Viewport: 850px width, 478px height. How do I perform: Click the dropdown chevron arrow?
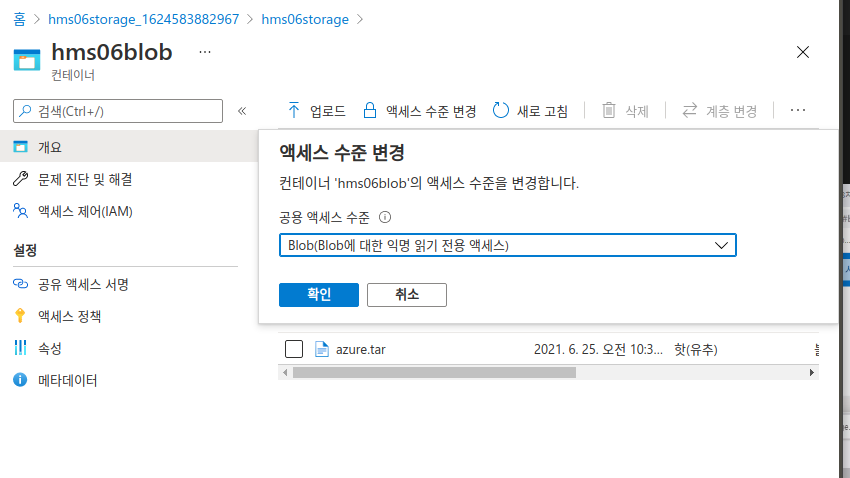pyautogui.click(x=721, y=246)
